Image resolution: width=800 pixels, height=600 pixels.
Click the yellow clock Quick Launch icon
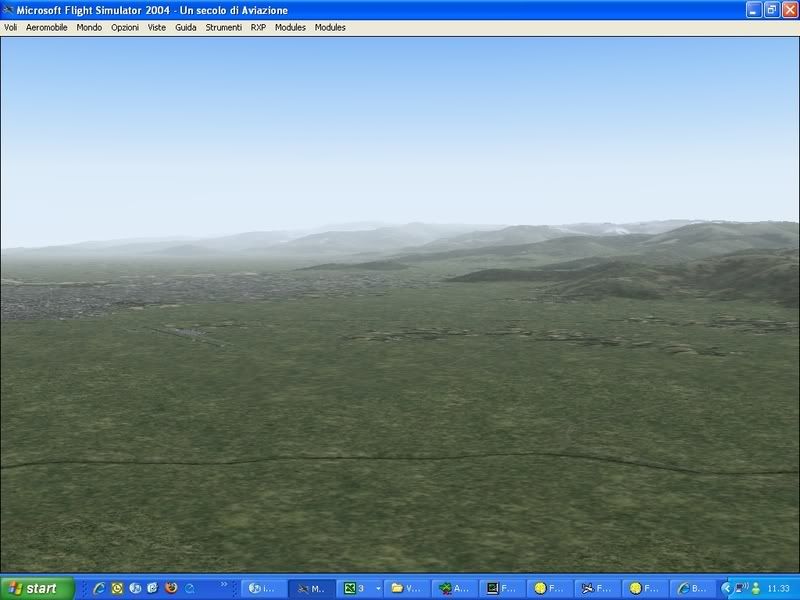tap(117, 588)
